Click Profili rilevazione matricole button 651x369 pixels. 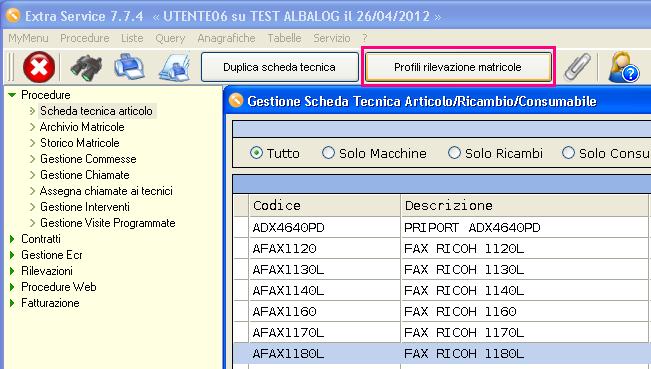(x=458, y=67)
